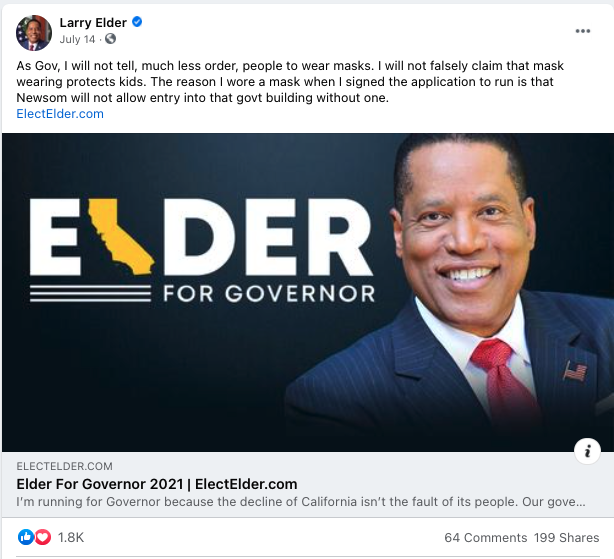Viewport: 614px width, 559px height.
Task: View the 1.8K reactions count
Action: (71, 537)
